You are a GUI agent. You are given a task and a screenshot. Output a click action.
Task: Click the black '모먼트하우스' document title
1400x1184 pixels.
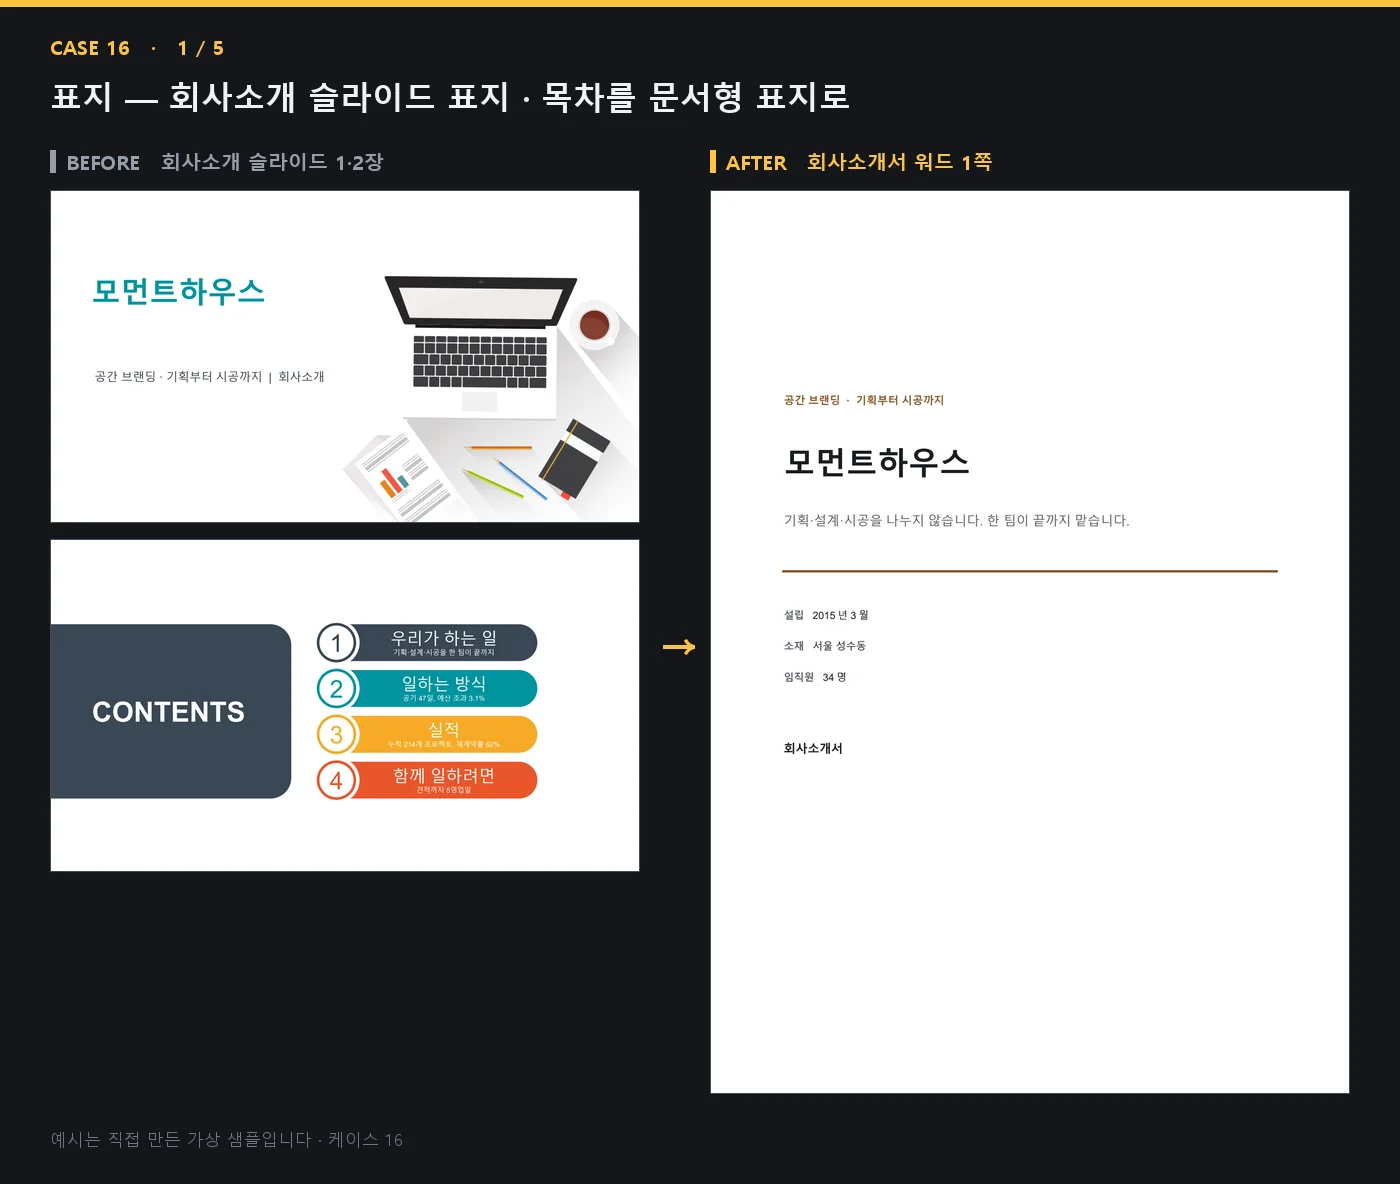[x=877, y=462]
